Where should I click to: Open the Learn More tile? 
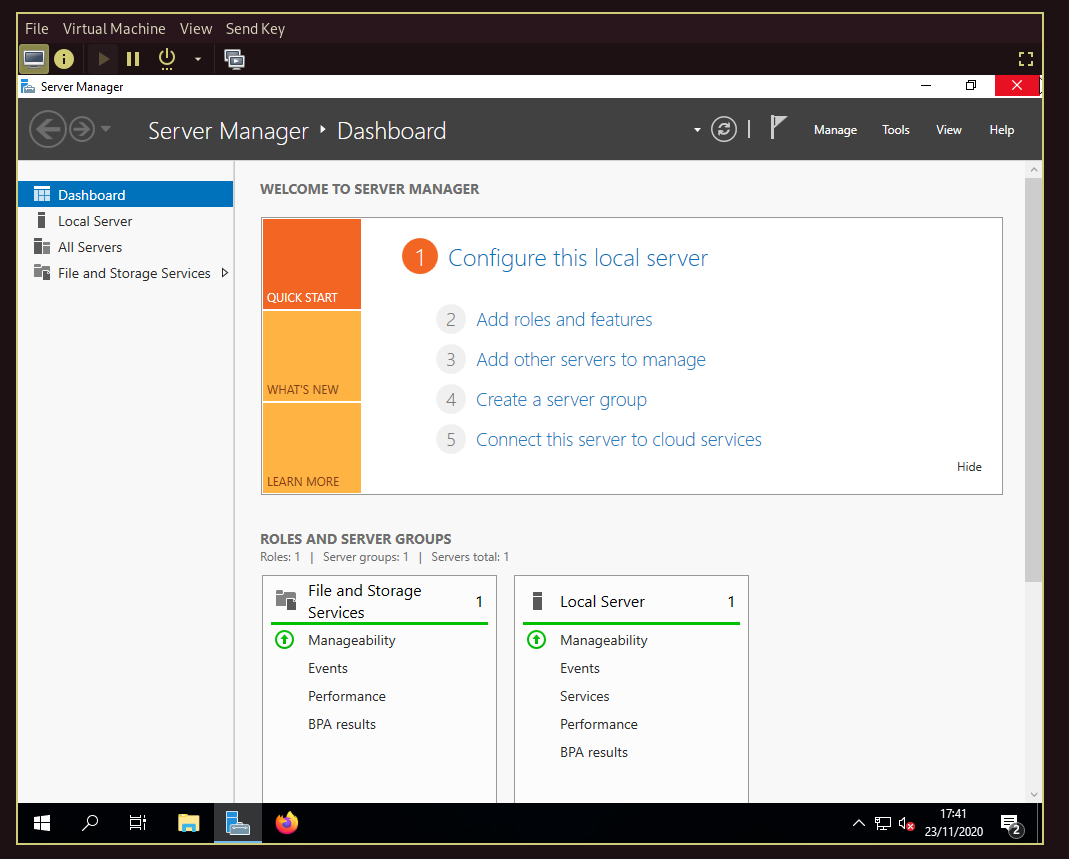coord(312,447)
